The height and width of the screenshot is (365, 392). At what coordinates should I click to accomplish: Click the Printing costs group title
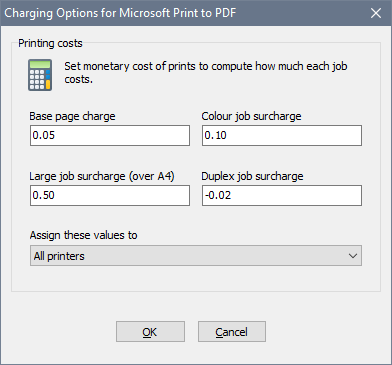(x=50, y=43)
